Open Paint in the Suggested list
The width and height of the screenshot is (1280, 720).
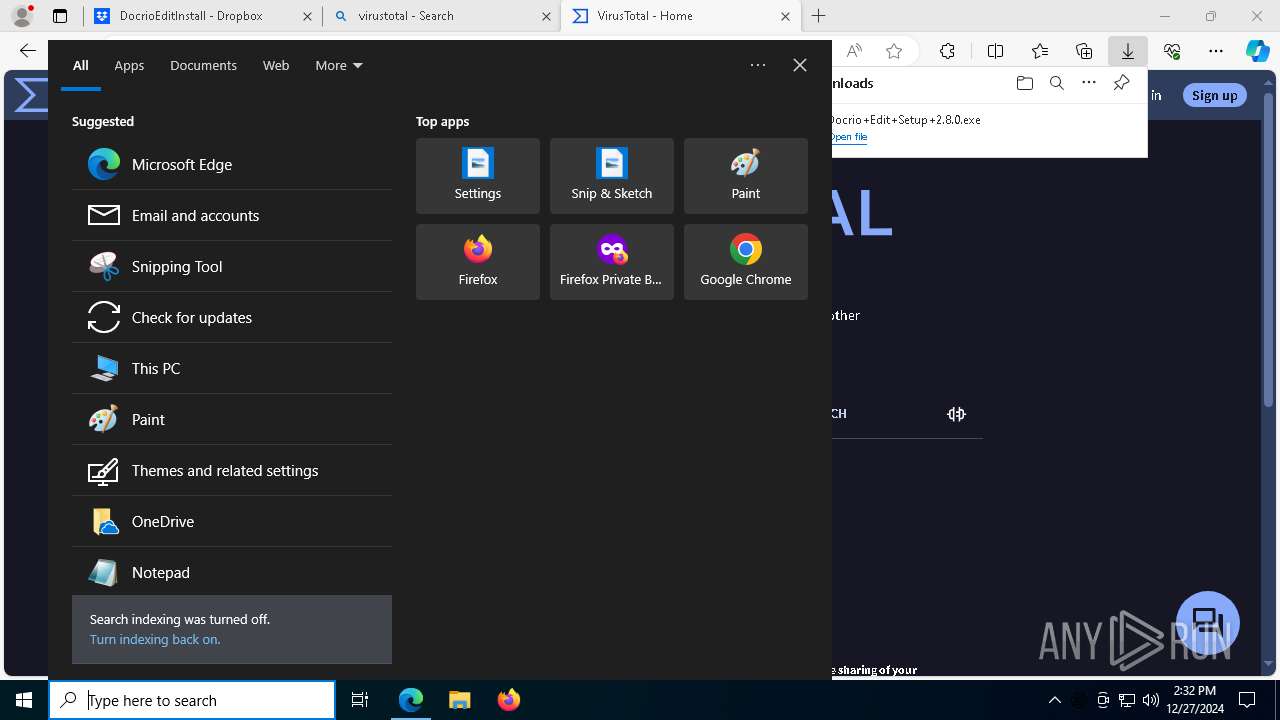click(x=232, y=419)
